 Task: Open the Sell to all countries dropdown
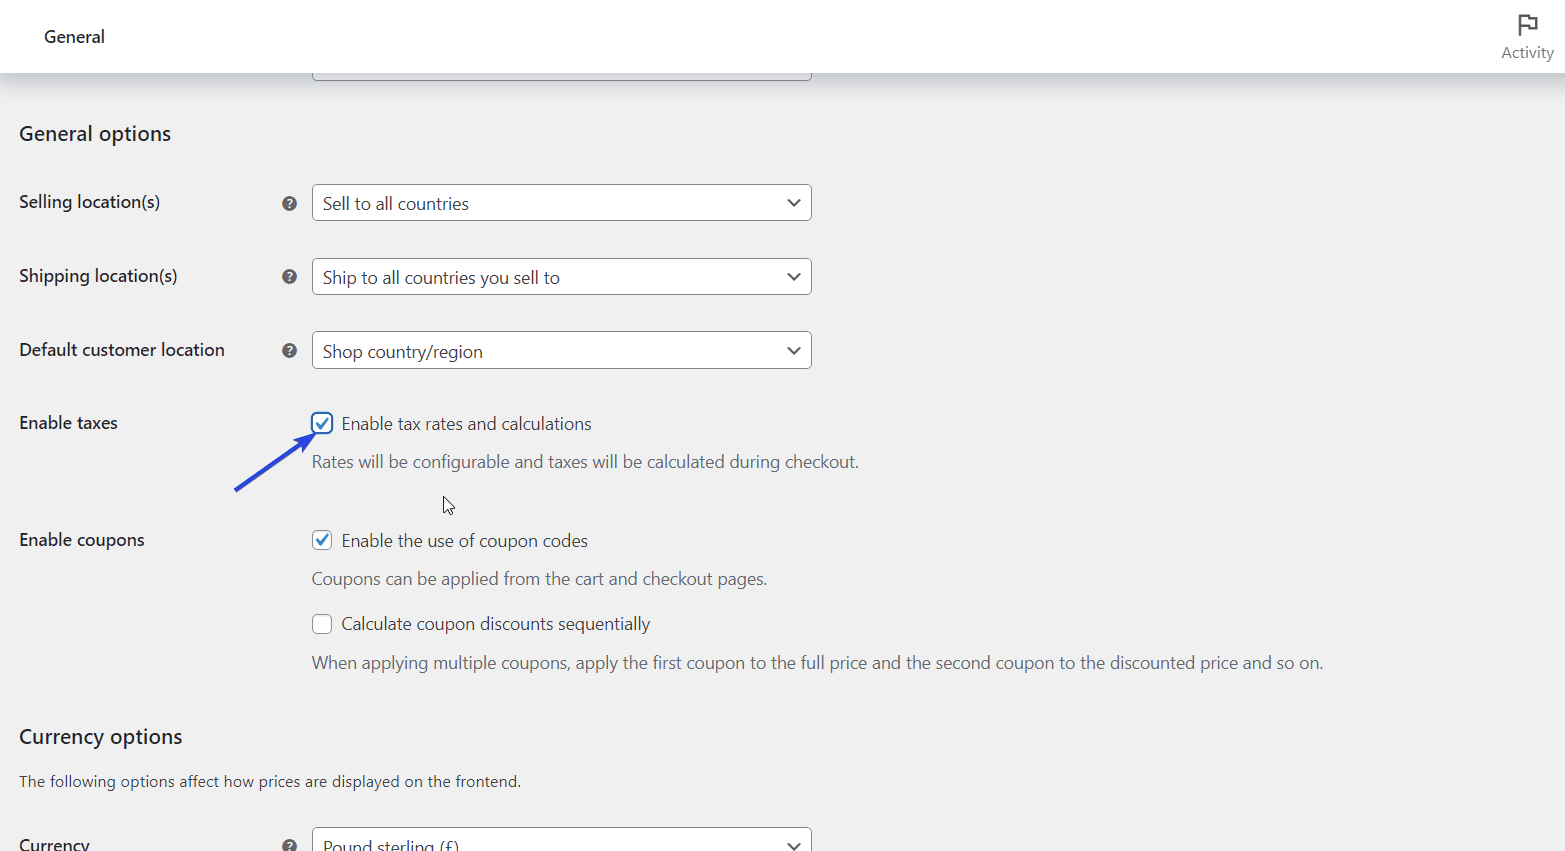coord(562,203)
